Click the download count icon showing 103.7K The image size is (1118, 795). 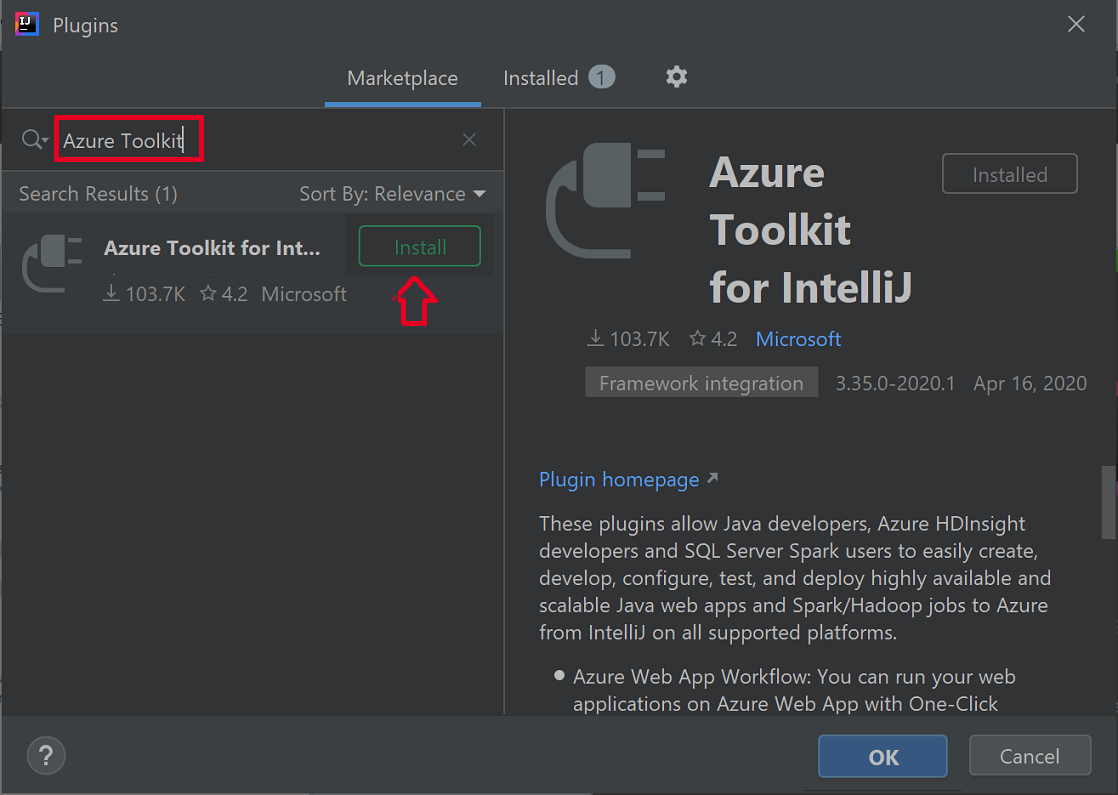tap(593, 338)
